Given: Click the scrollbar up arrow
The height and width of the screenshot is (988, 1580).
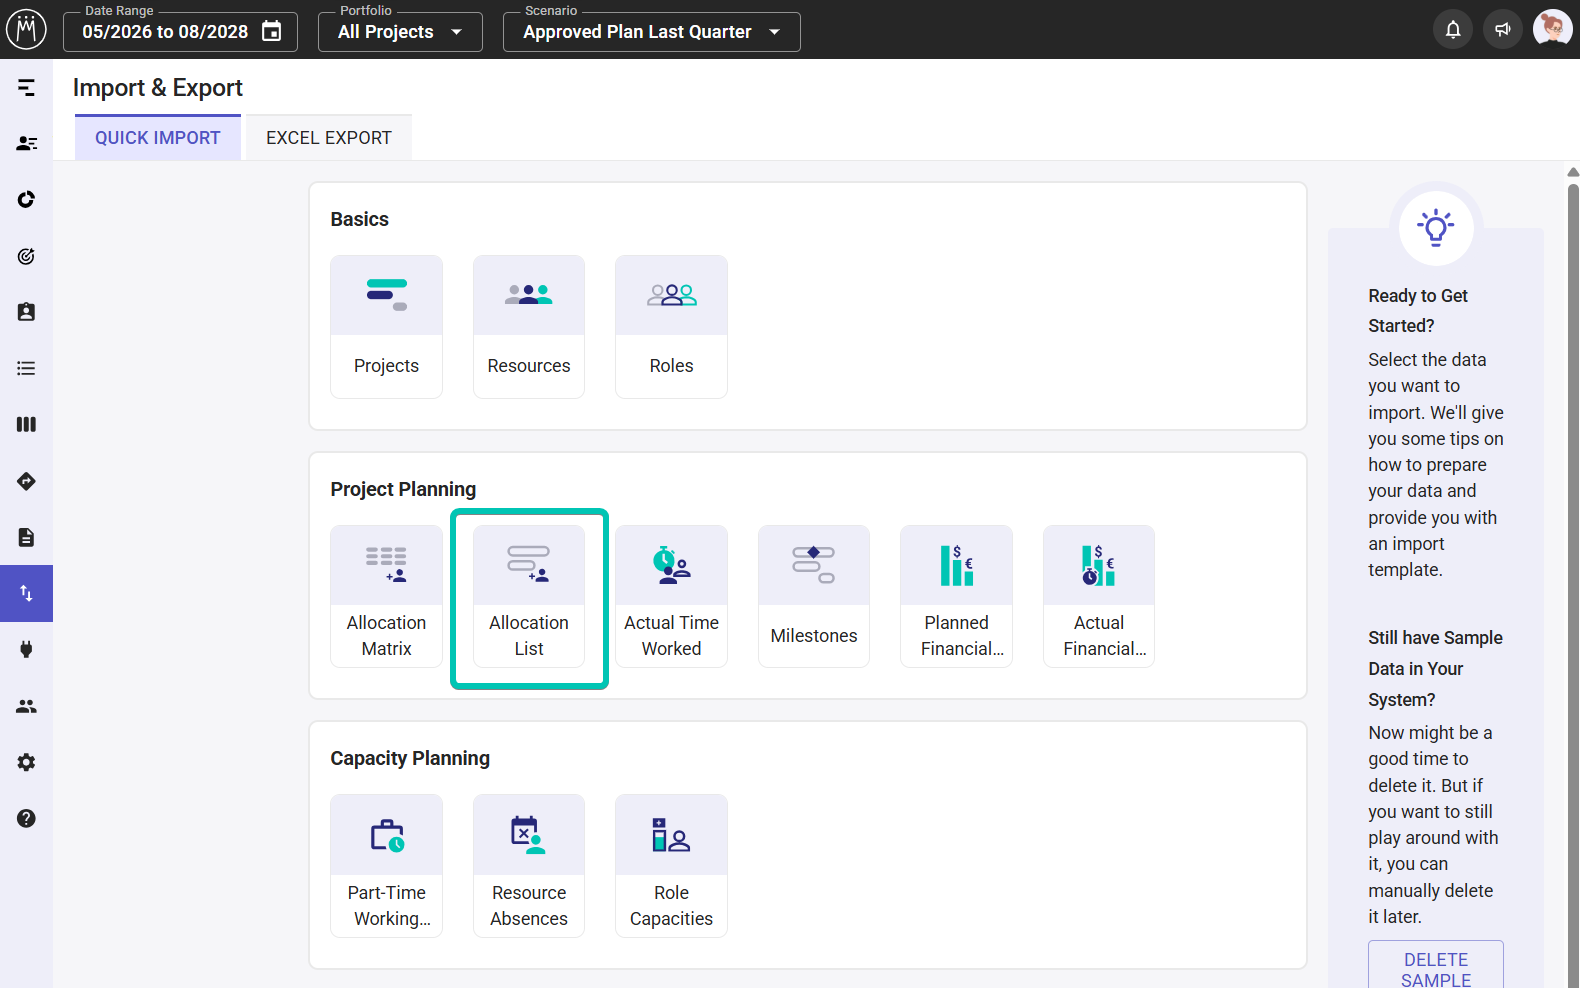Looking at the screenshot, I should coord(1573,172).
